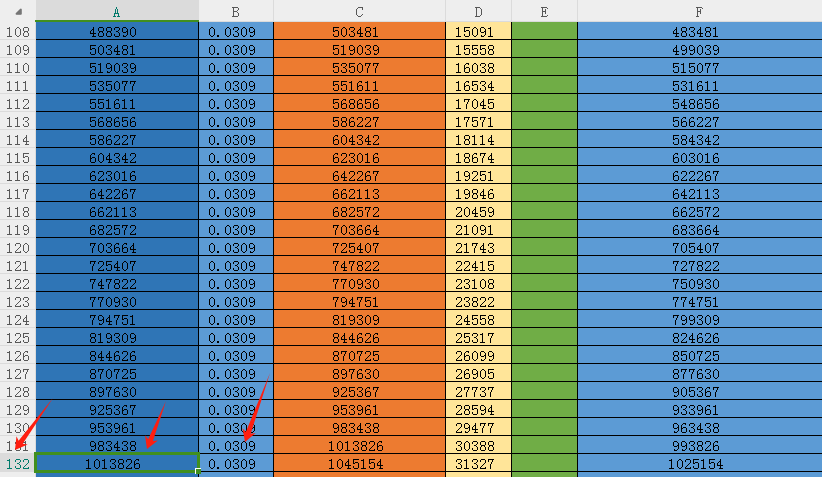
Task: Click orange cell showing 925367
Action: coord(359,392)
